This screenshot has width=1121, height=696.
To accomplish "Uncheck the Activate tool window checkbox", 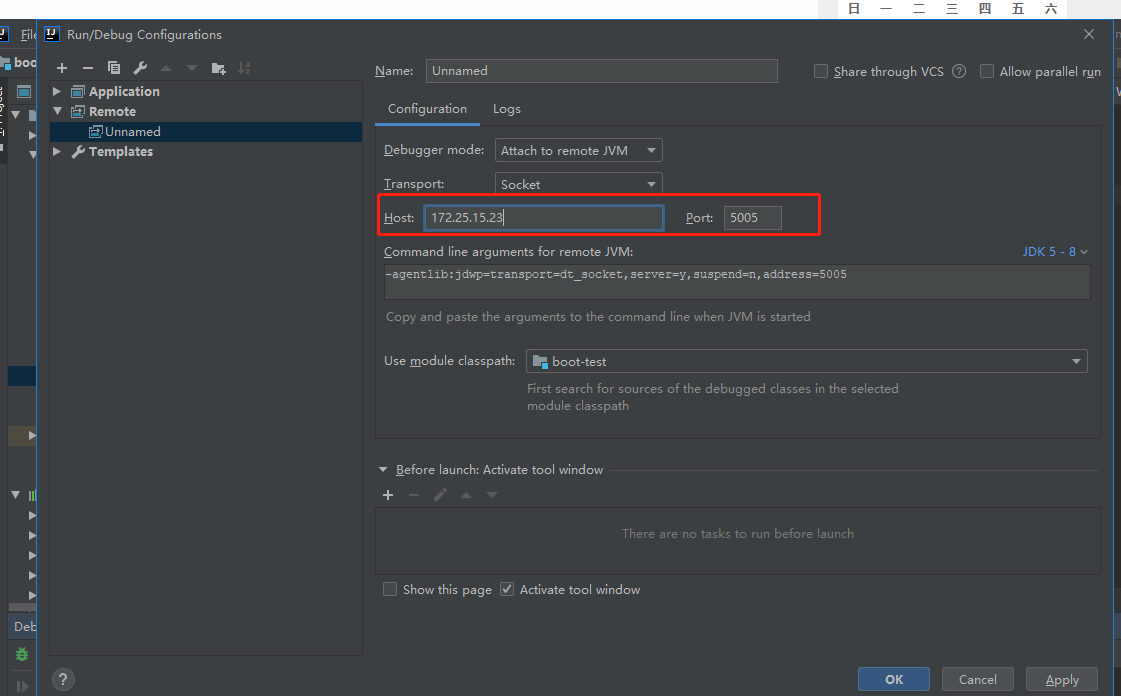I will [x=507, y=589].
